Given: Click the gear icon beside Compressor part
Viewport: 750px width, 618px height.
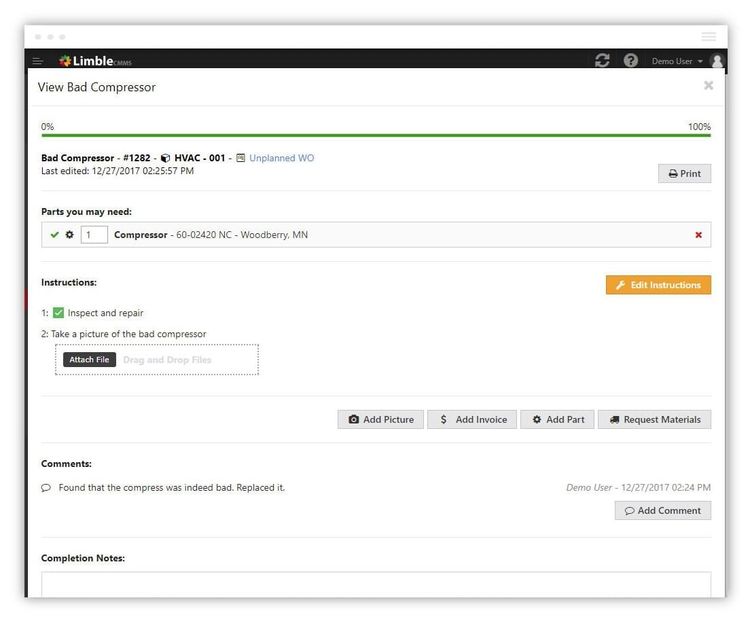Looking at the screenshot, I should (69, 235).
